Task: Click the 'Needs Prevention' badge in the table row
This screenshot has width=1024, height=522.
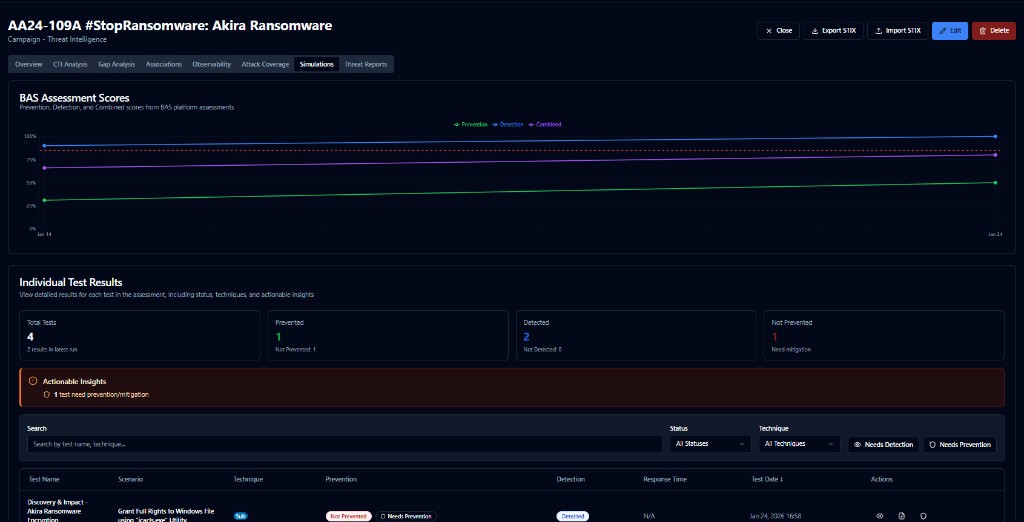Action: (406, 516)
